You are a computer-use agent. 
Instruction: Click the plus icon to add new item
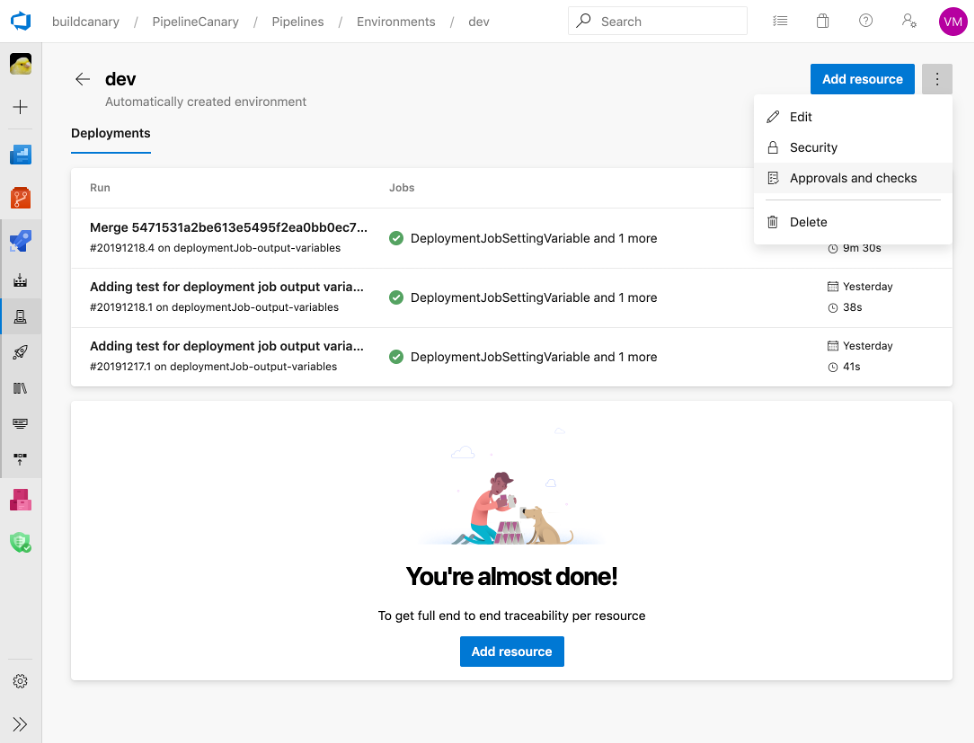tap(20, 107)
